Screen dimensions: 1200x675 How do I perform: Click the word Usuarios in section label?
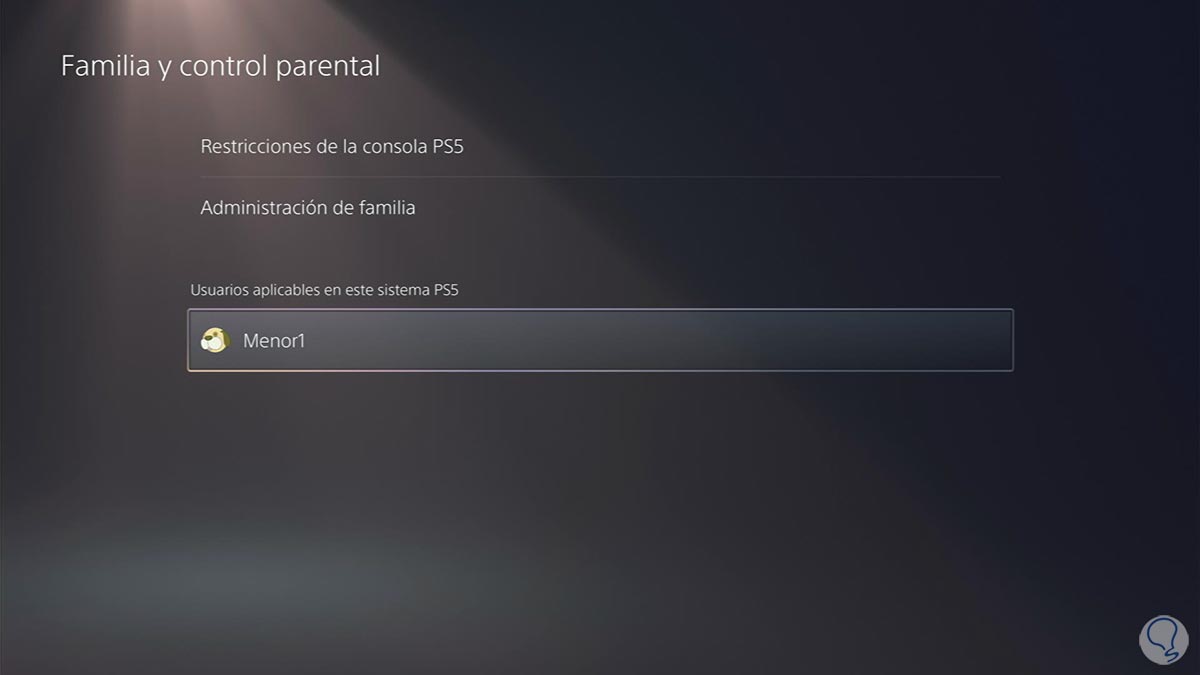tap(217, 290)
